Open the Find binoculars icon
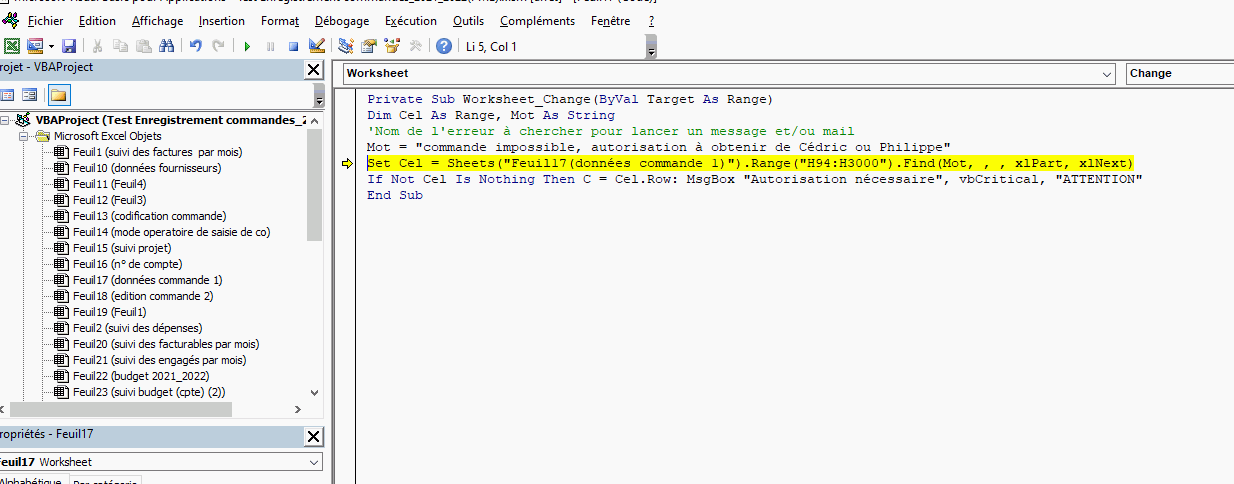Image resolution: width=1234 pixels, height=484 pixels. (x=167, y=46)
